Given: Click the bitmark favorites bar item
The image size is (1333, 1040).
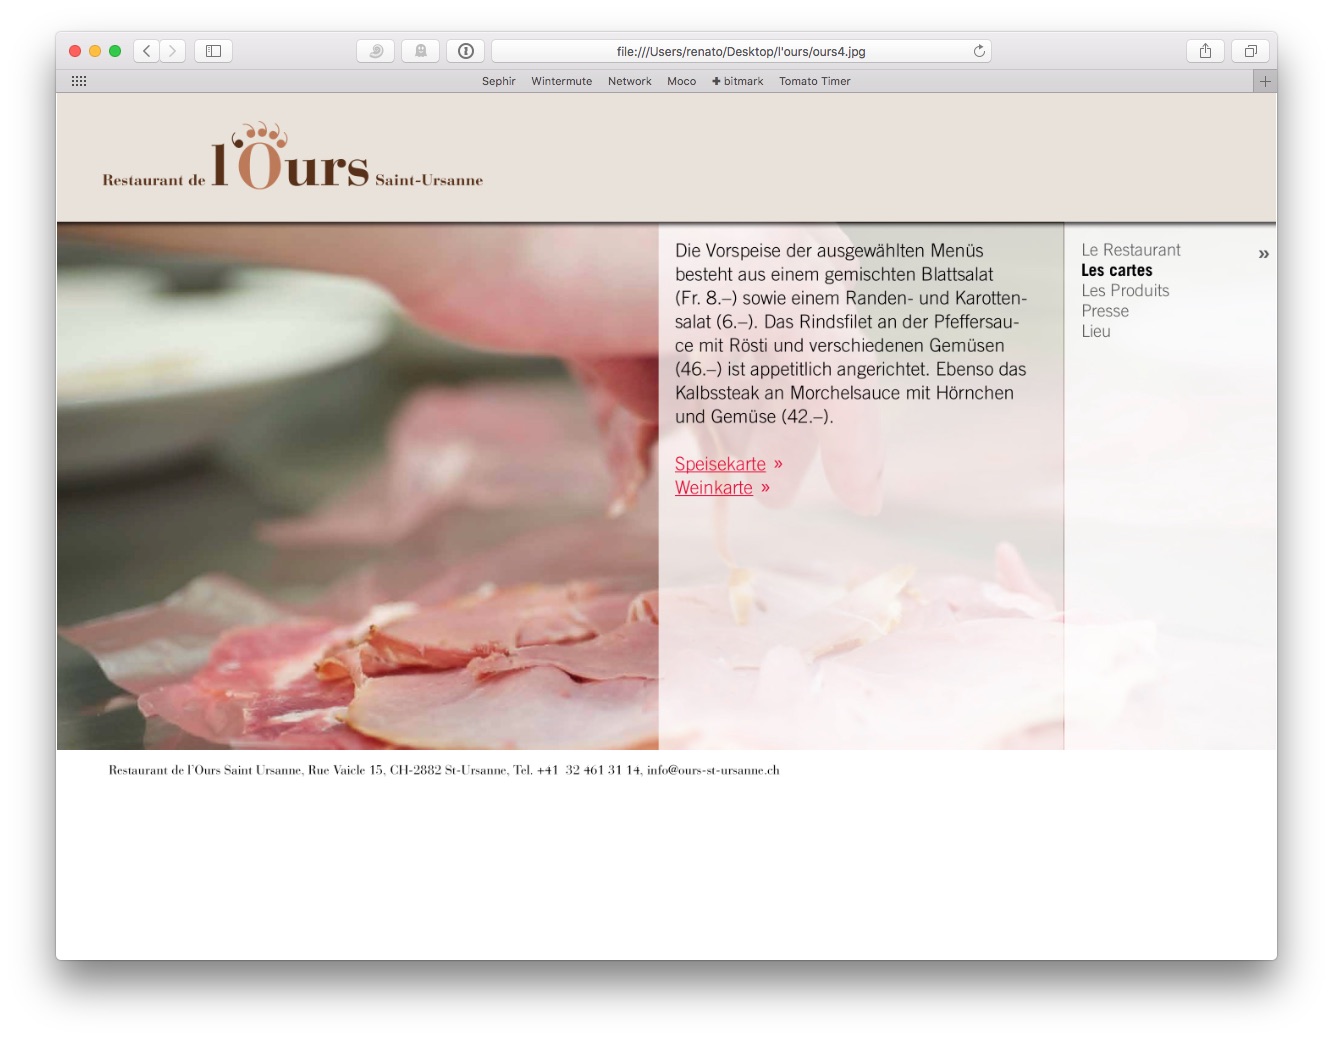Looking at the screenshot, I should pyautogui.click(x=737, y=81).
